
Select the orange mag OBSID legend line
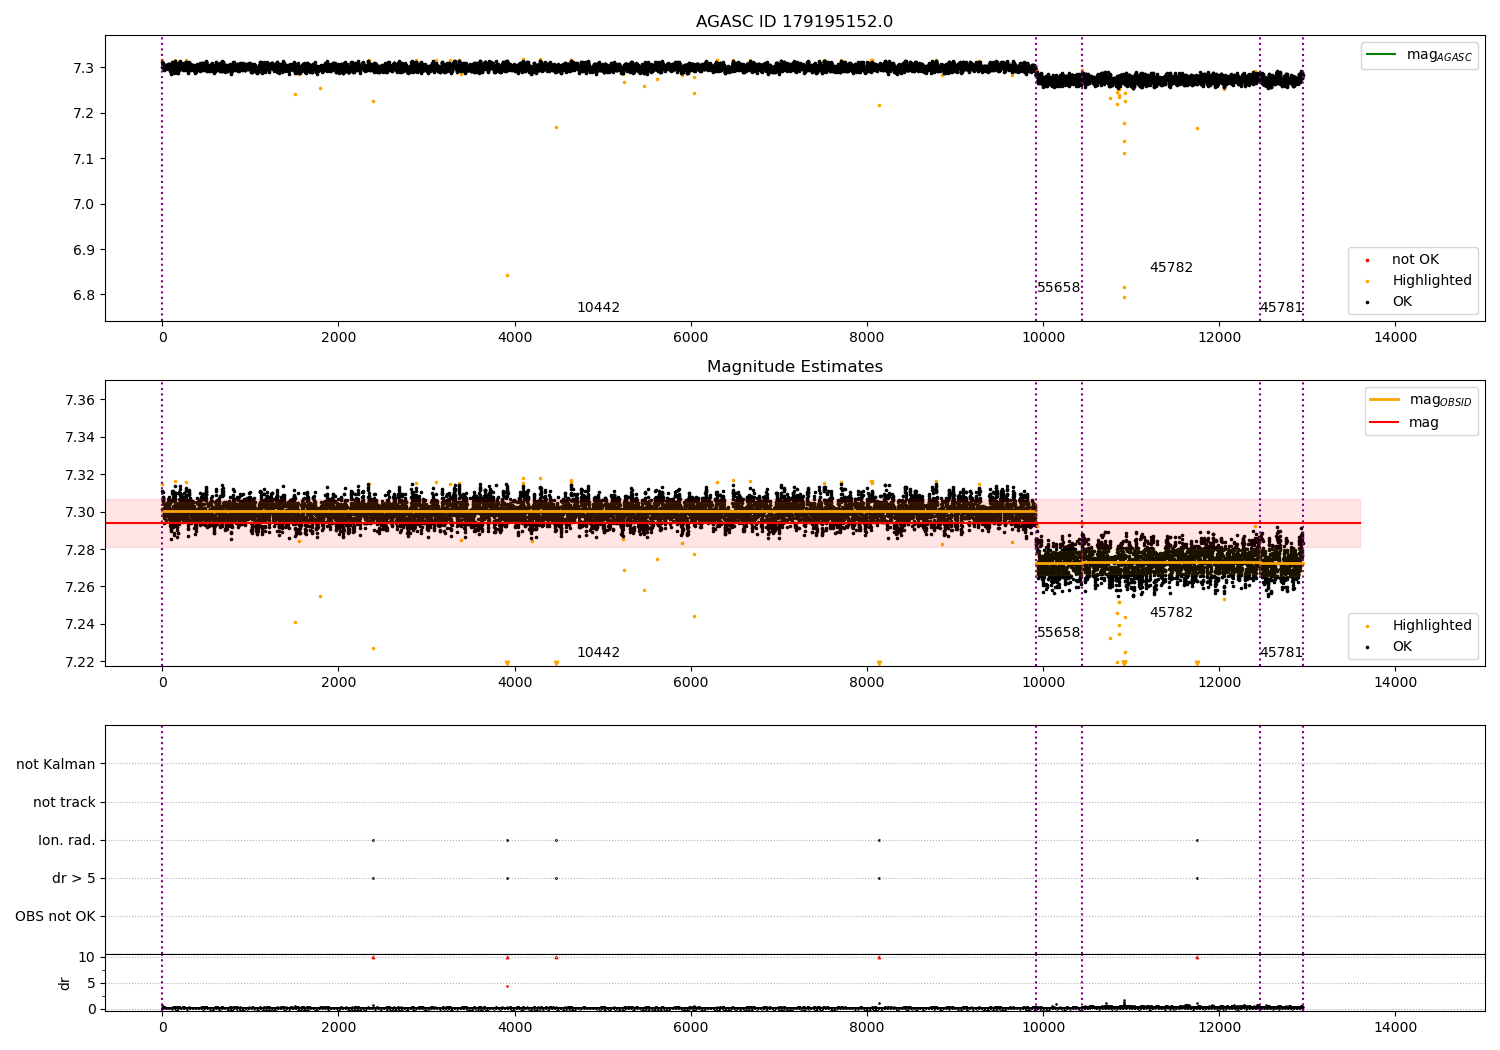(1384, 400)
